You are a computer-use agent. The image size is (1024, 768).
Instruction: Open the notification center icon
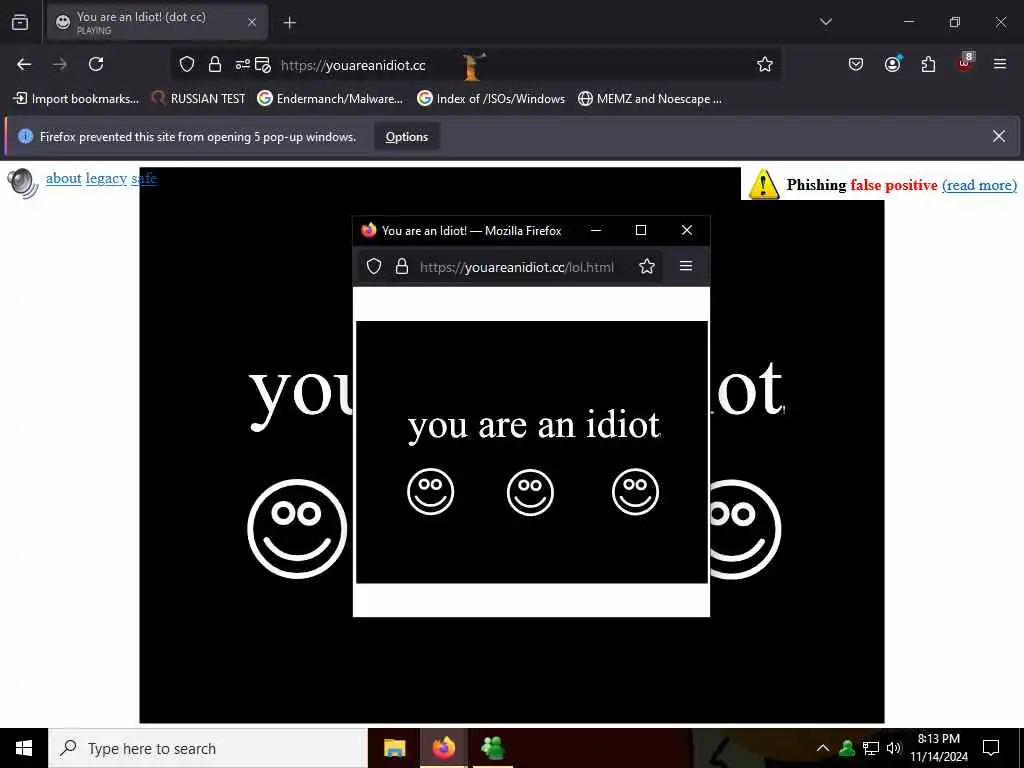[991, 748]
